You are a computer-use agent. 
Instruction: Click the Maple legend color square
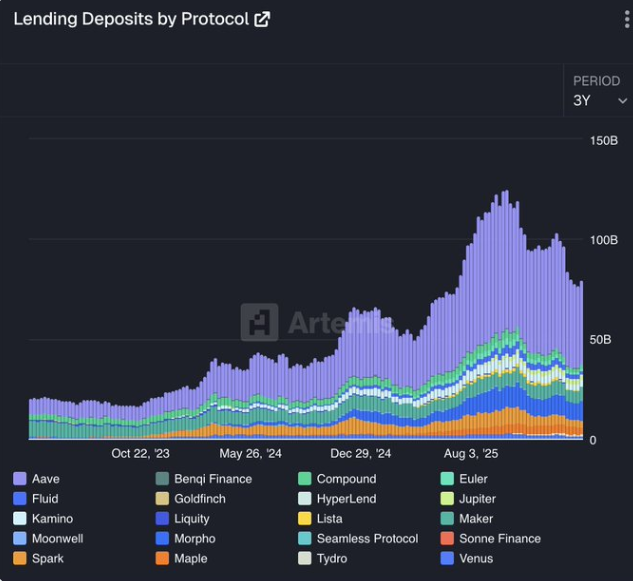162,559
